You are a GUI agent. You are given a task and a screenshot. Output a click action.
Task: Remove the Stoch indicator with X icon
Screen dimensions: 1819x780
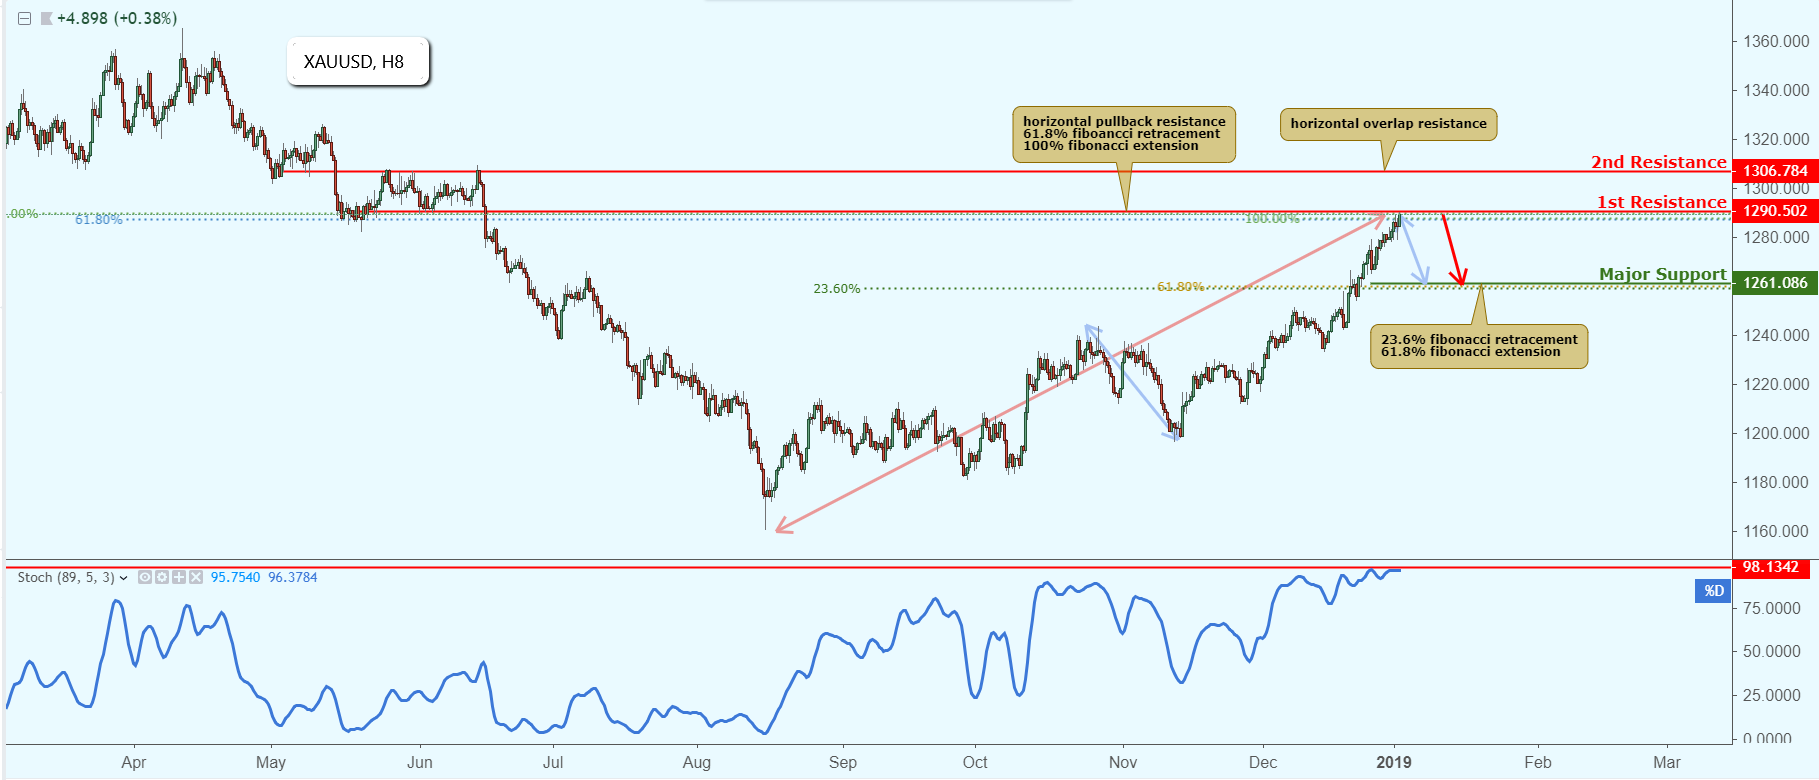tap(196, 577)
